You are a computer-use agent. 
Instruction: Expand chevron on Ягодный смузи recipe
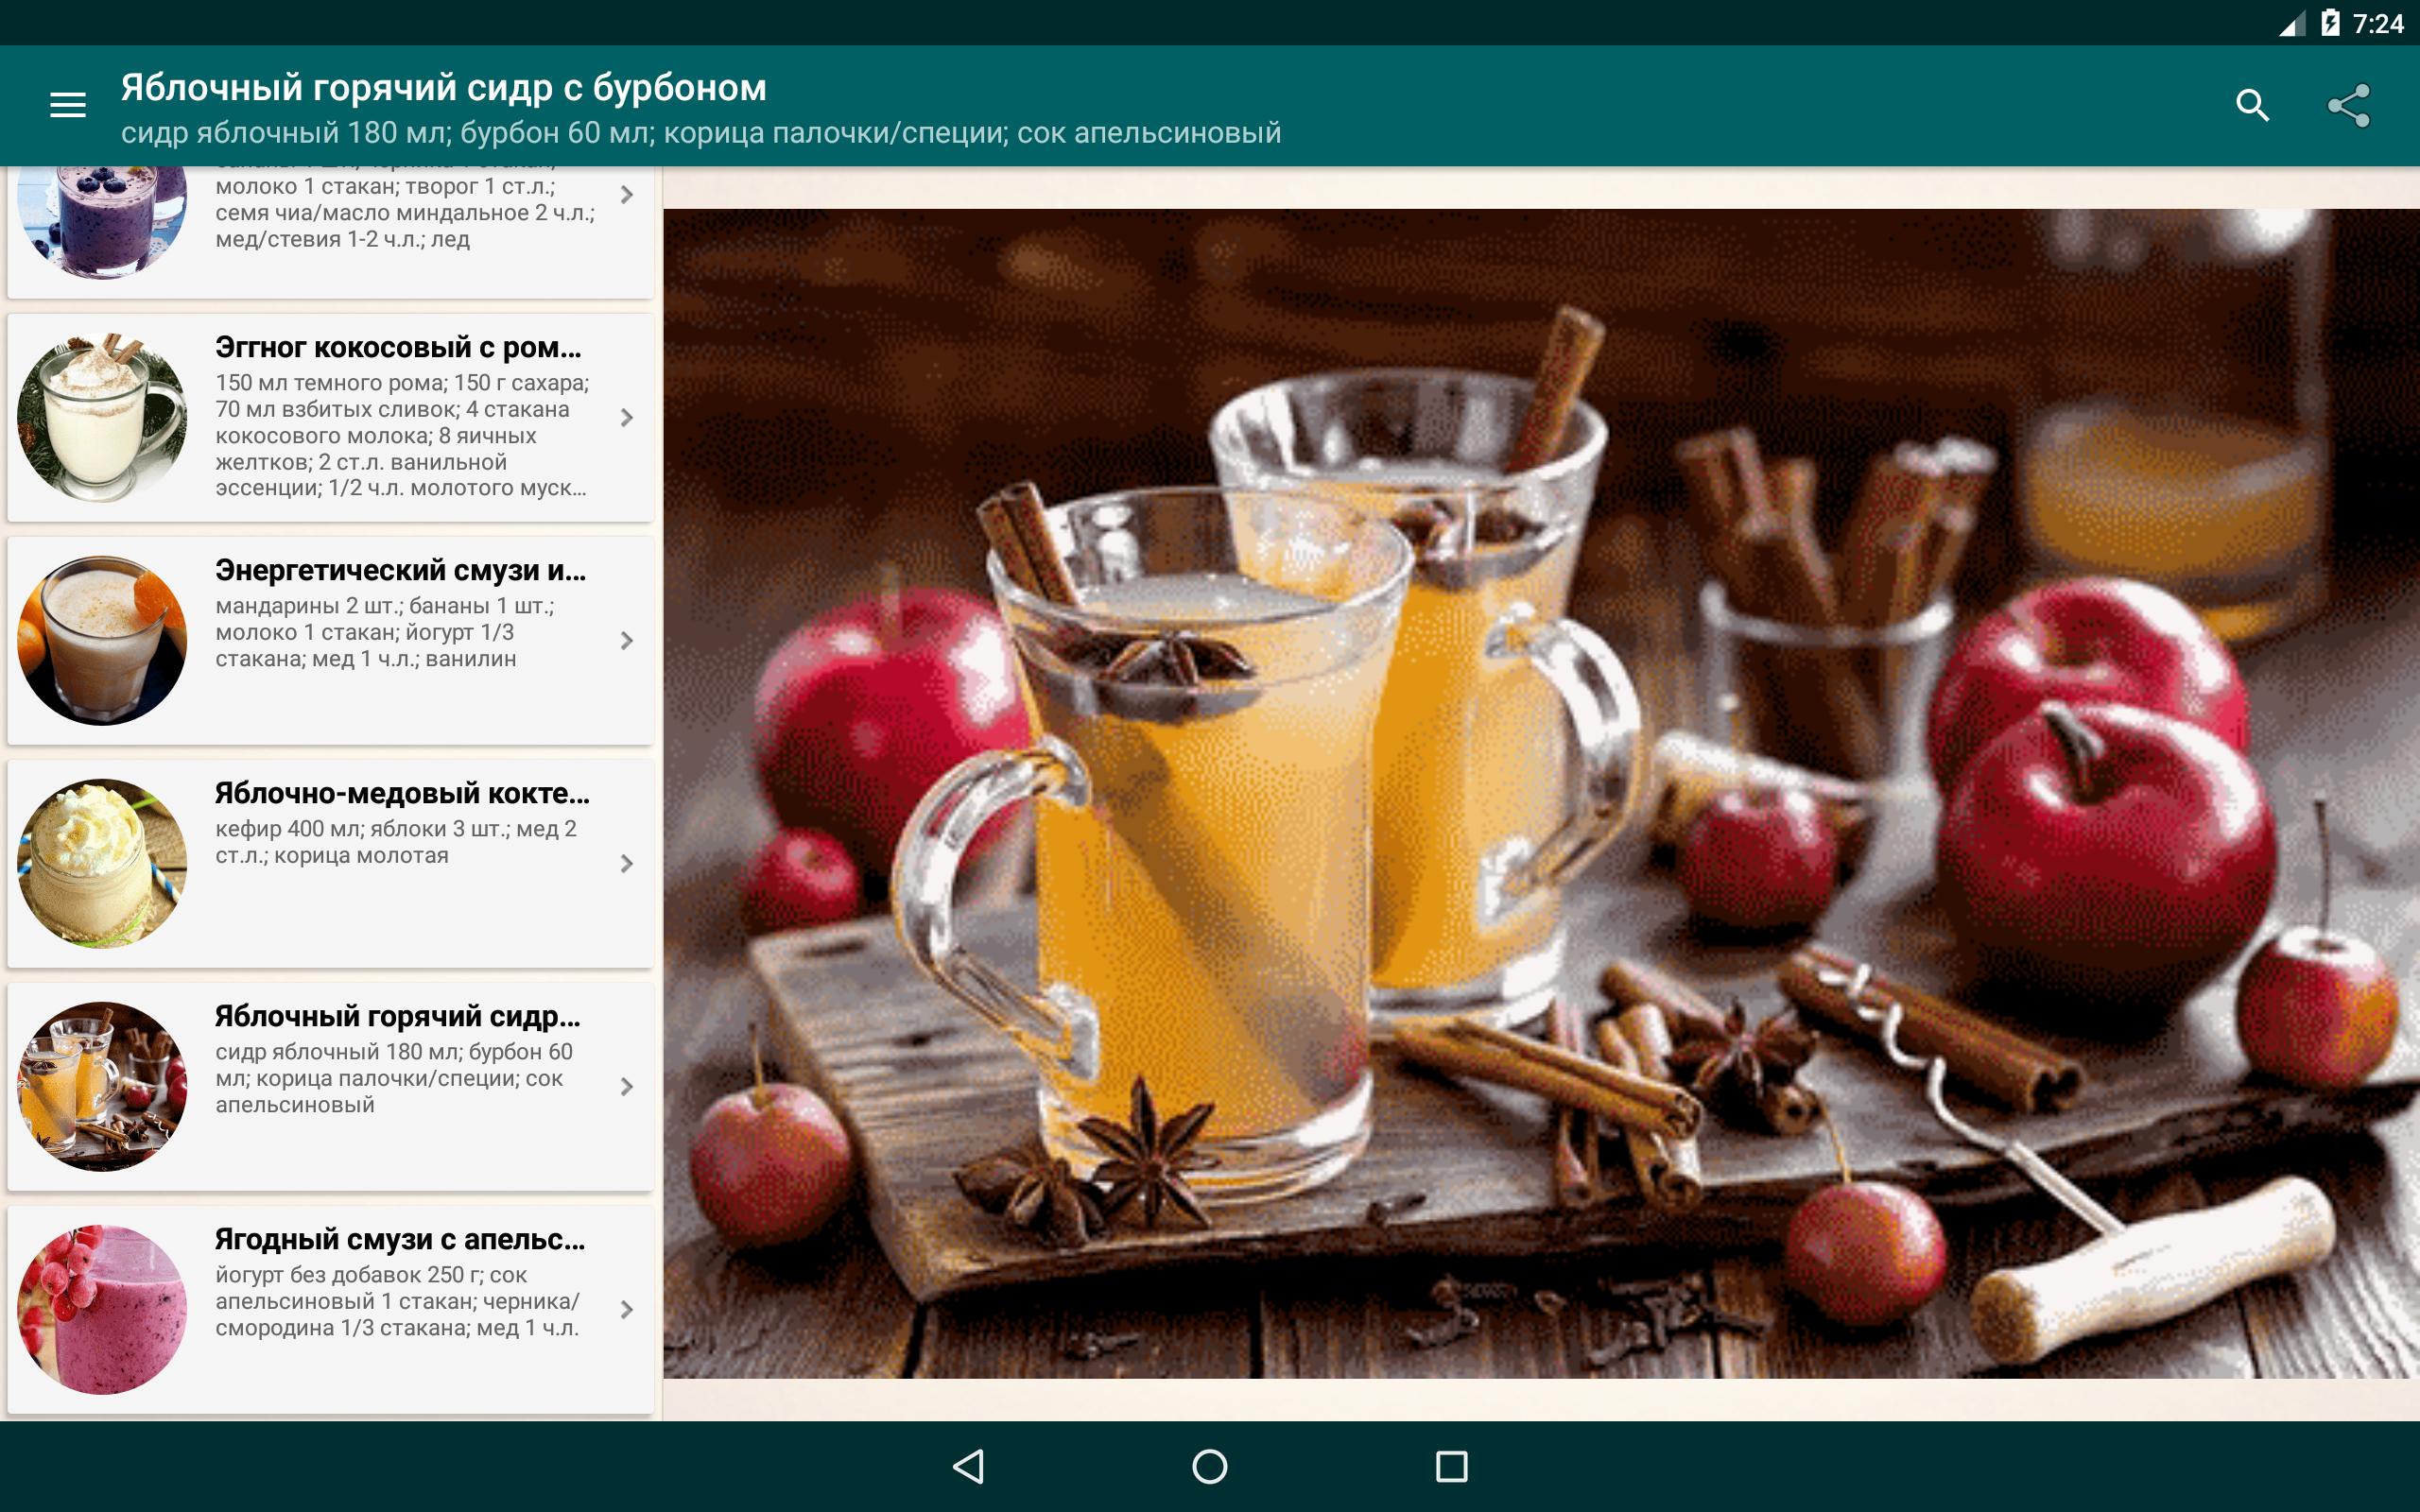(x=627, y=1309)
